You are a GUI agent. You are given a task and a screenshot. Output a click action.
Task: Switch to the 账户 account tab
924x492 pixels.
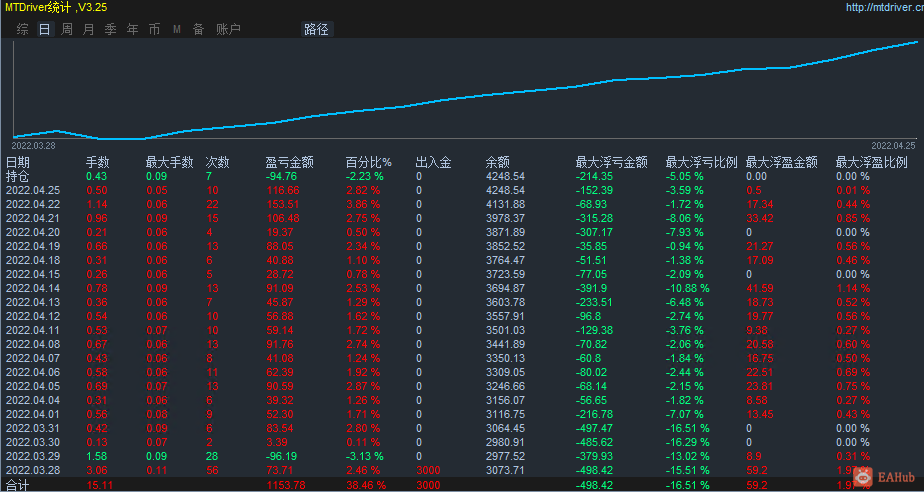pos(228,29)
